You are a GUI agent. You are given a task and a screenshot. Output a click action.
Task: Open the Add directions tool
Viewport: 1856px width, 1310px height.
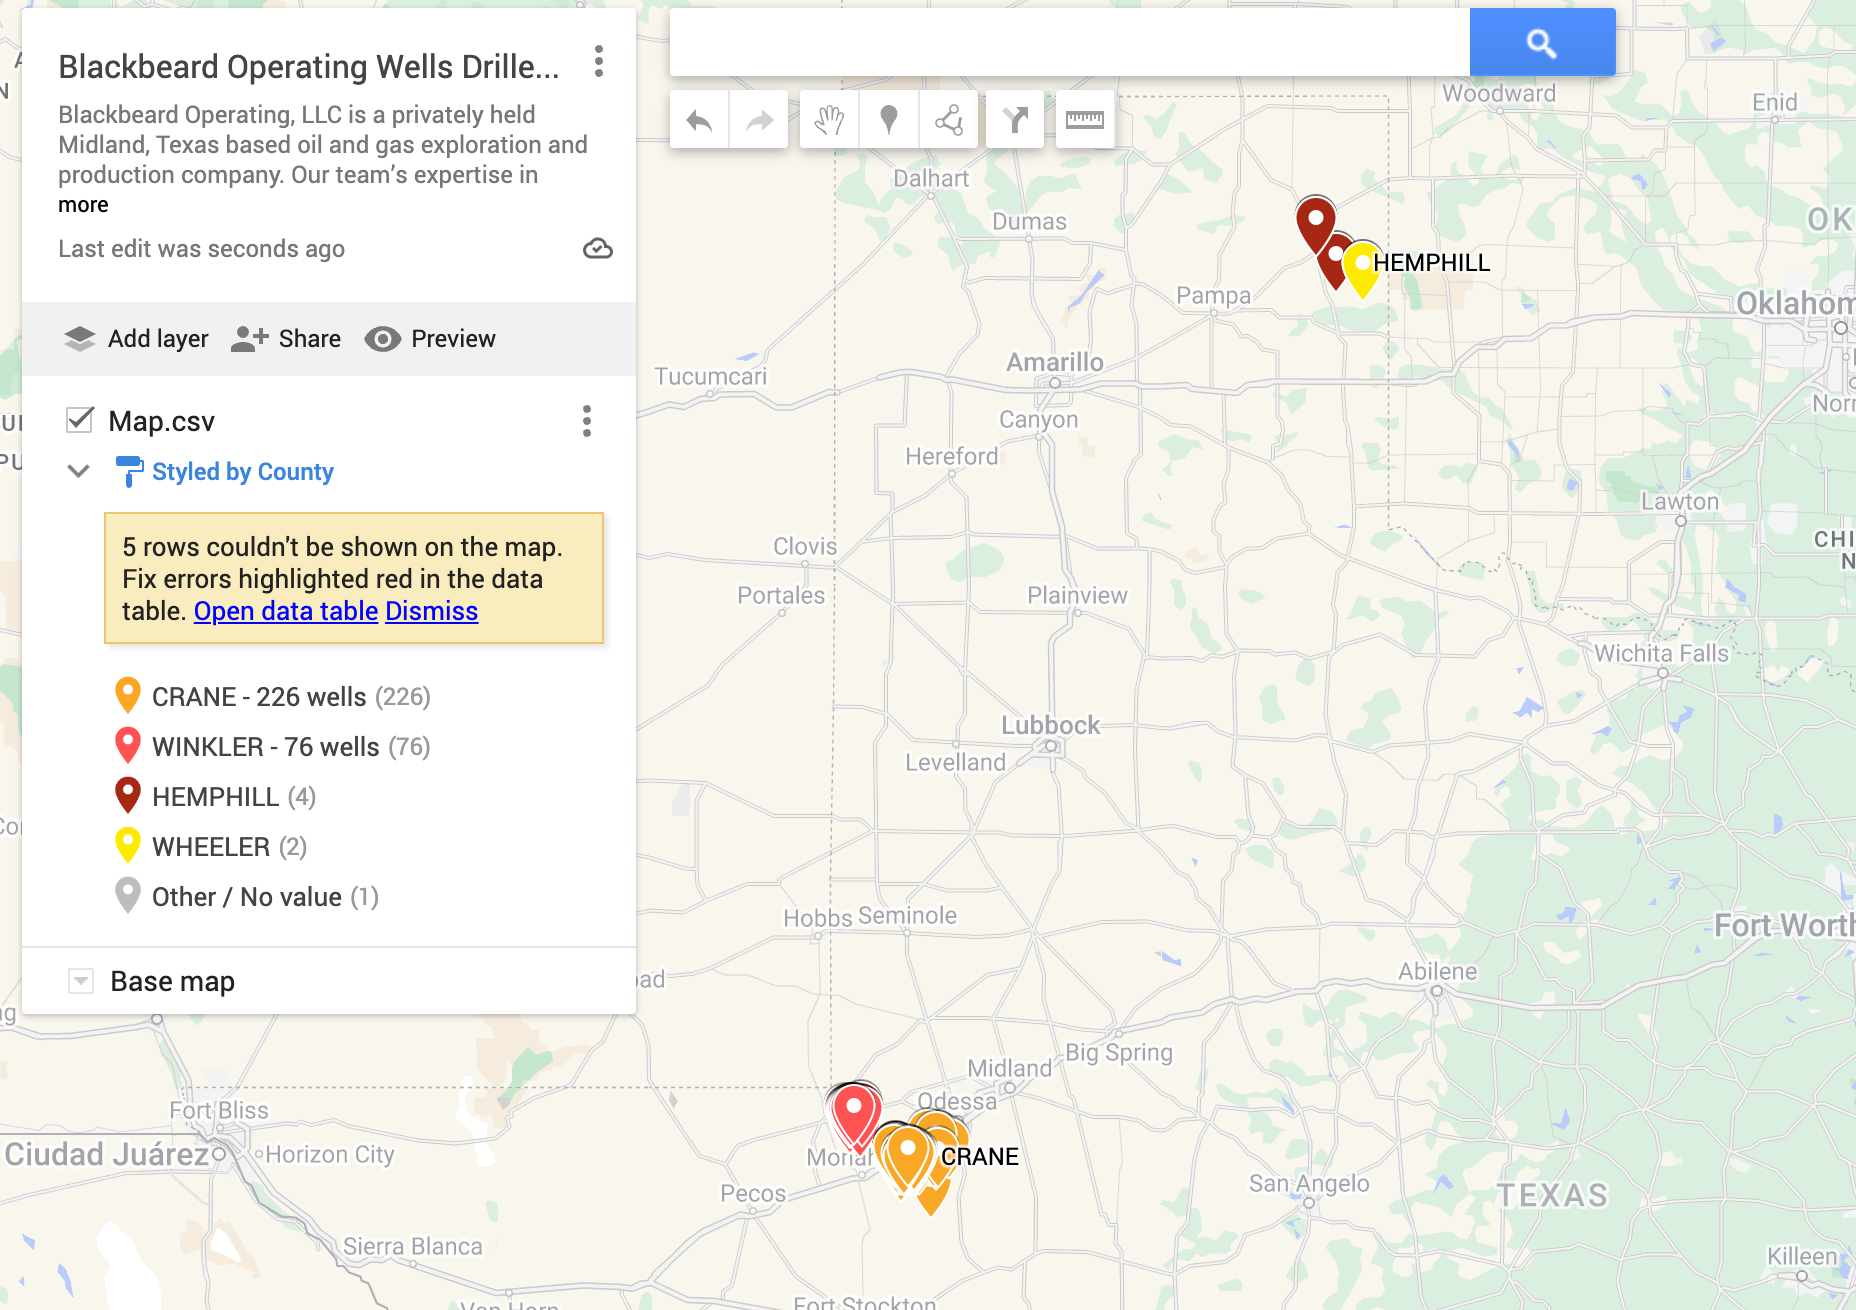coord(1015,121)
